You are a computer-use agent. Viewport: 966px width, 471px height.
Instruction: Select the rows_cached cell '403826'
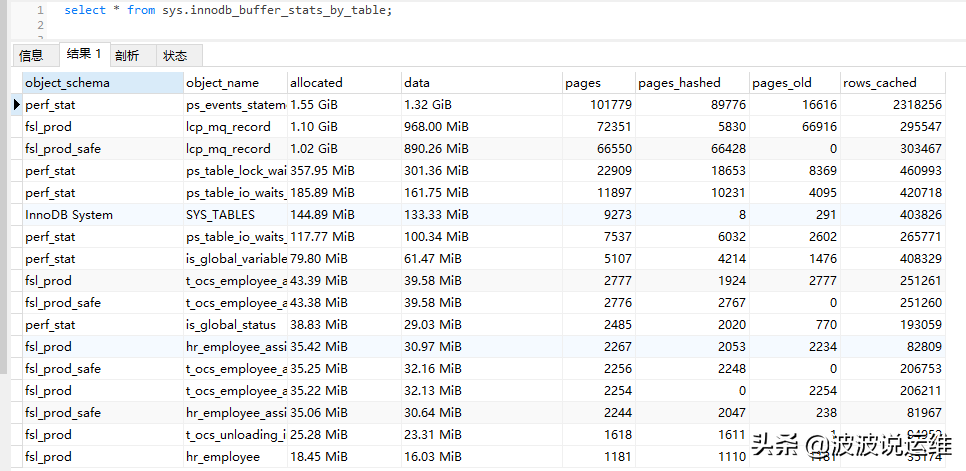[893, 215]
